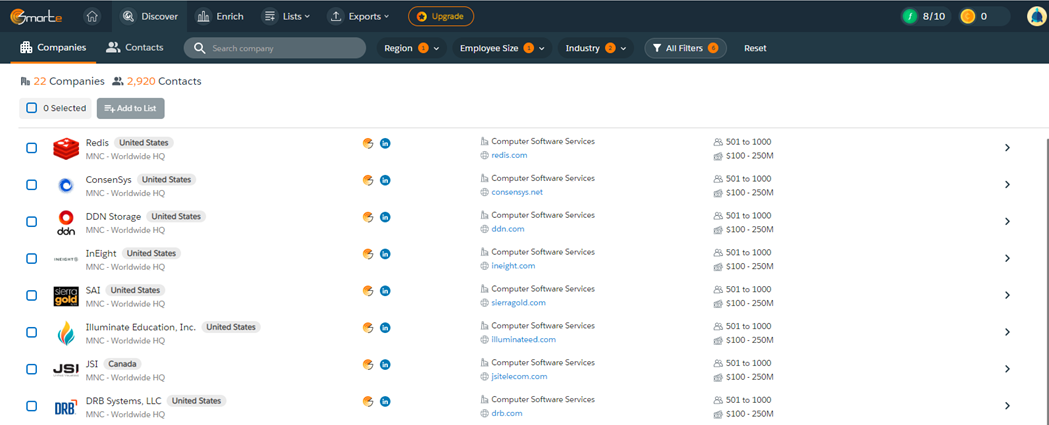This screenshot has width=1049, height=425.
Task: Open DRB Systems SMARTe profile icon
Action: pos(367,401)
